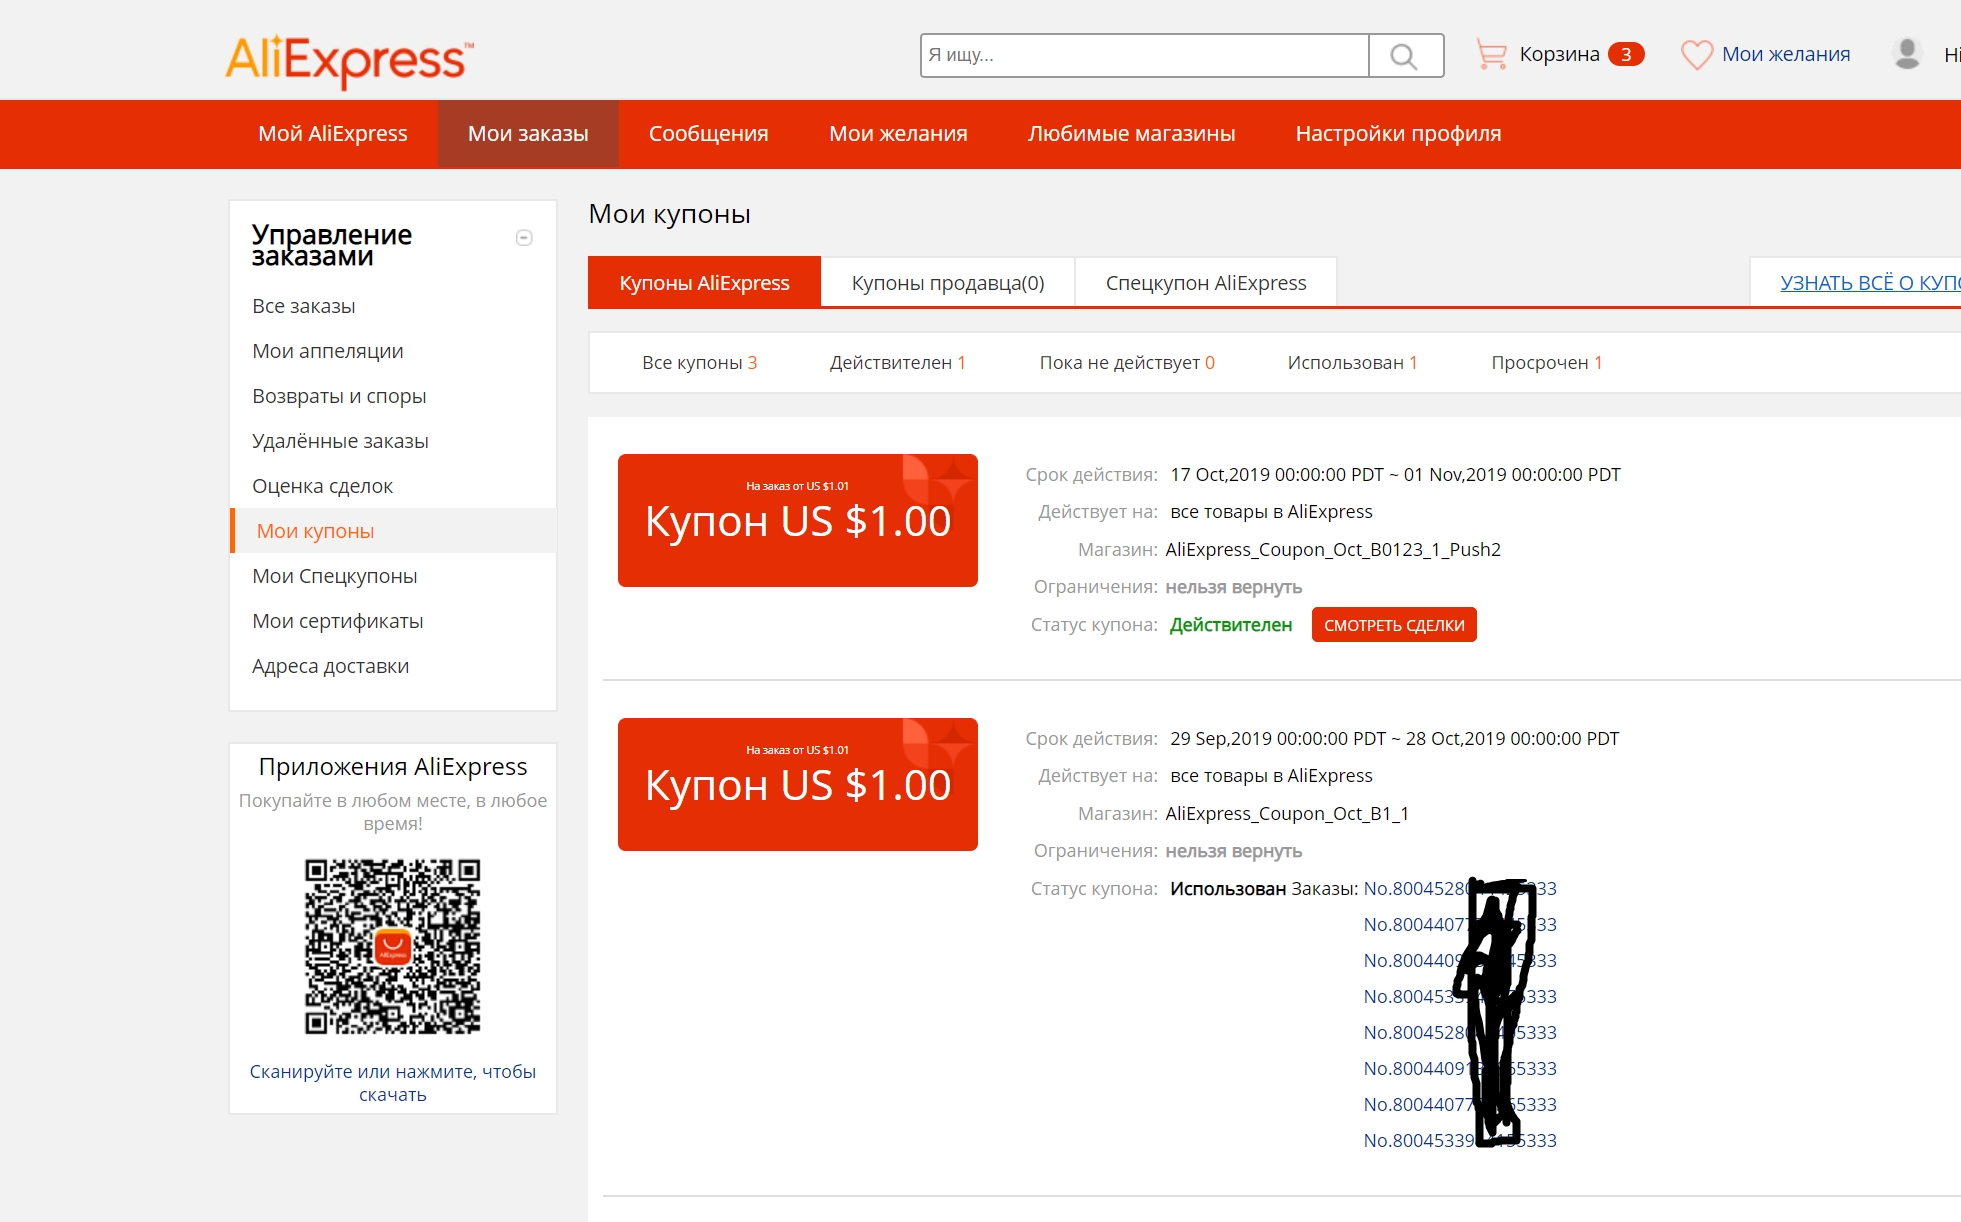Viewport: 1961px width, 1222px height.
Task: Open Настройки профиля menu item
Action: pyautogui.click(x=1399, y=134)
